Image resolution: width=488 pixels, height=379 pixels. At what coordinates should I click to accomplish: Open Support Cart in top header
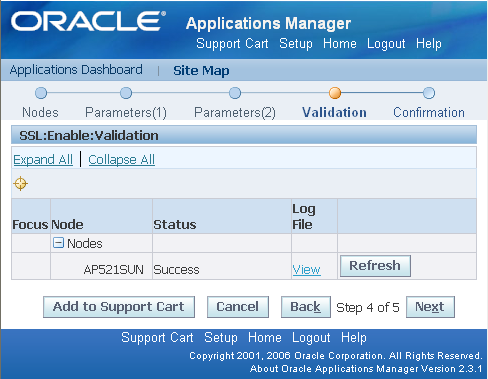coord(232,44)
